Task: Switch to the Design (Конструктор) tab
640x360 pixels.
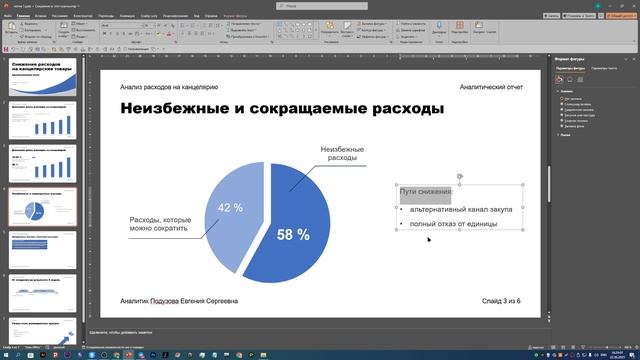Action: pyautogui.click(x=83, y=16)
